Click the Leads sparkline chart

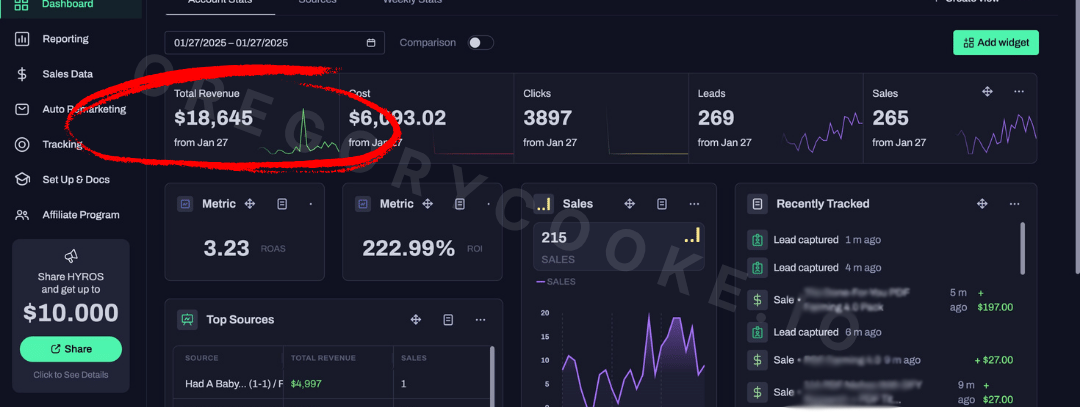pos(822,132)
